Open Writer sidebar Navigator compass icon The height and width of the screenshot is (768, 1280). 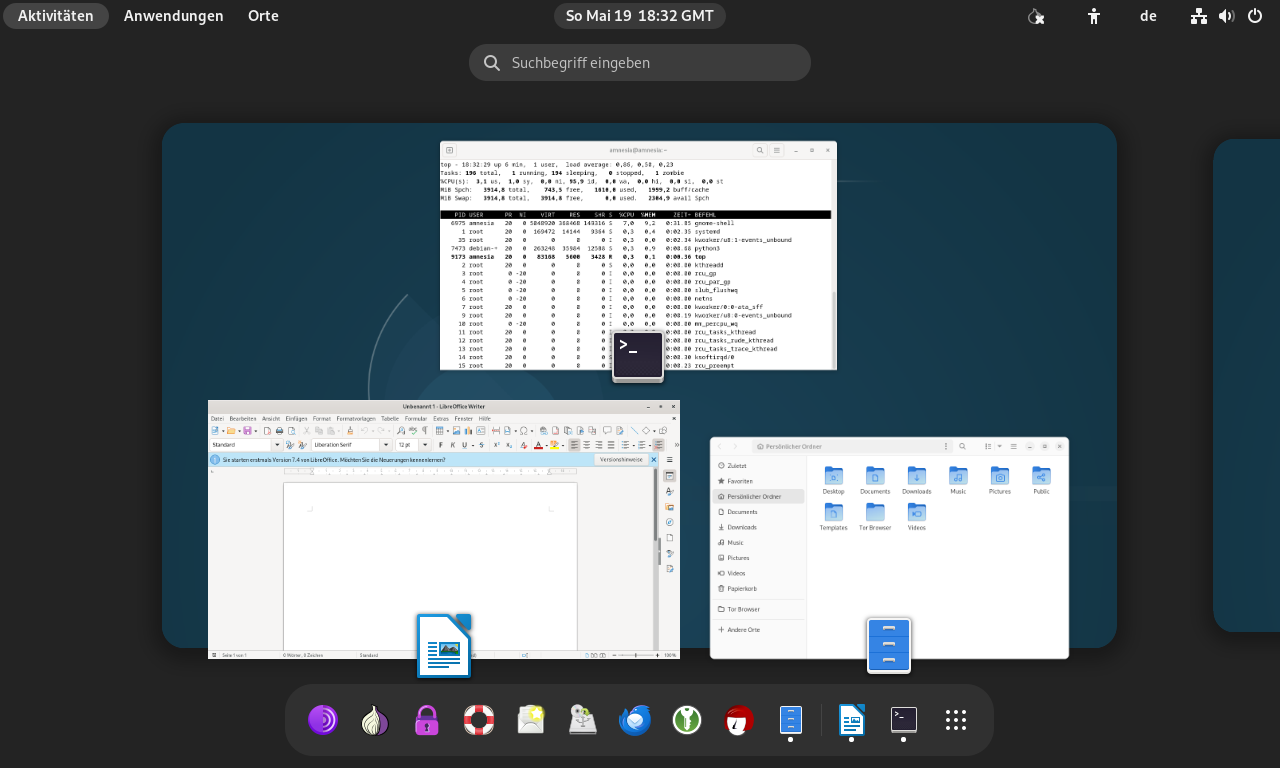tap(669, 521)
